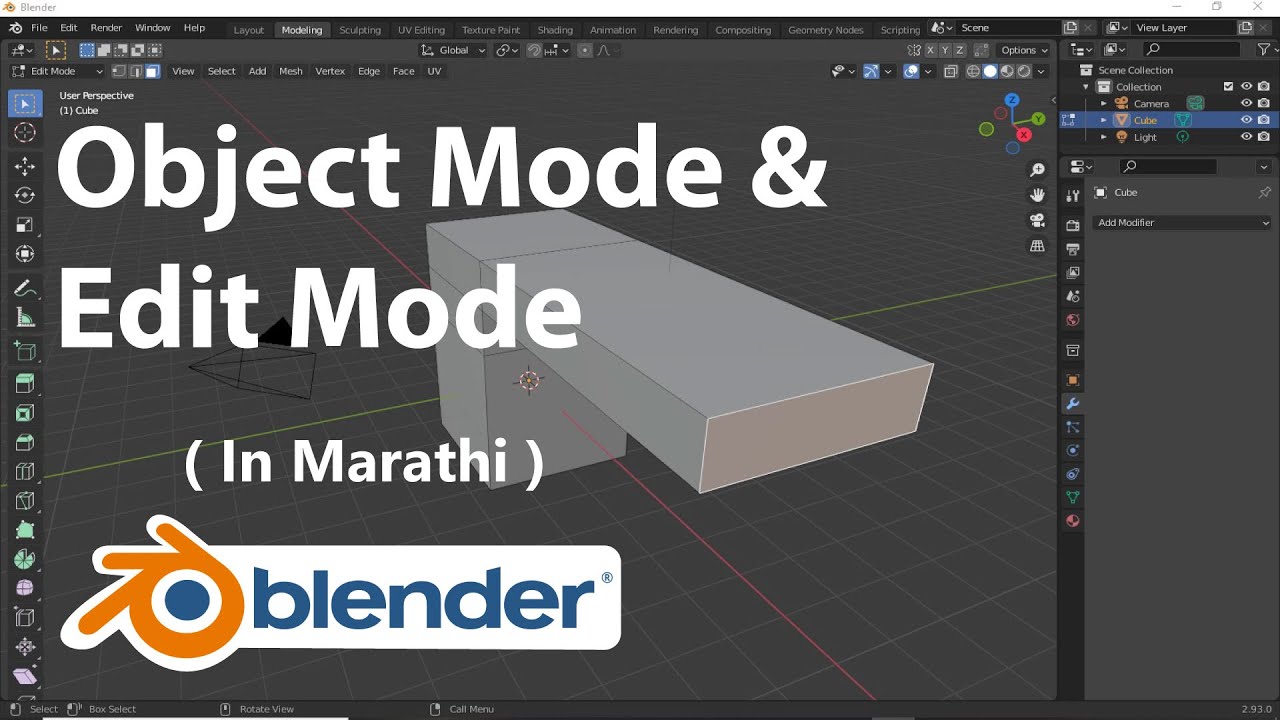The width and height of the screenshot is (1280, 720).
Task: Activate the Move tool
Action: 25,166
